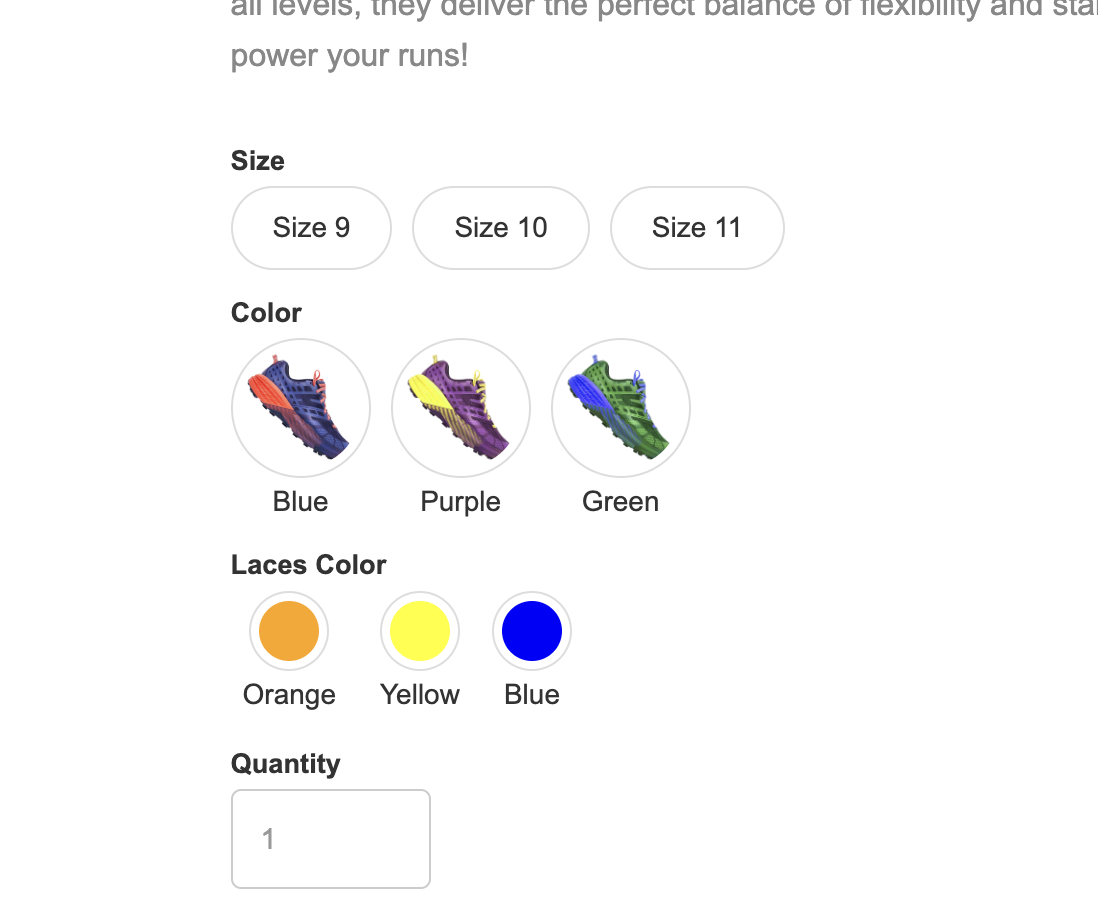Choose the purple shoe image
1098x912 pixels.
coord(461,408)
